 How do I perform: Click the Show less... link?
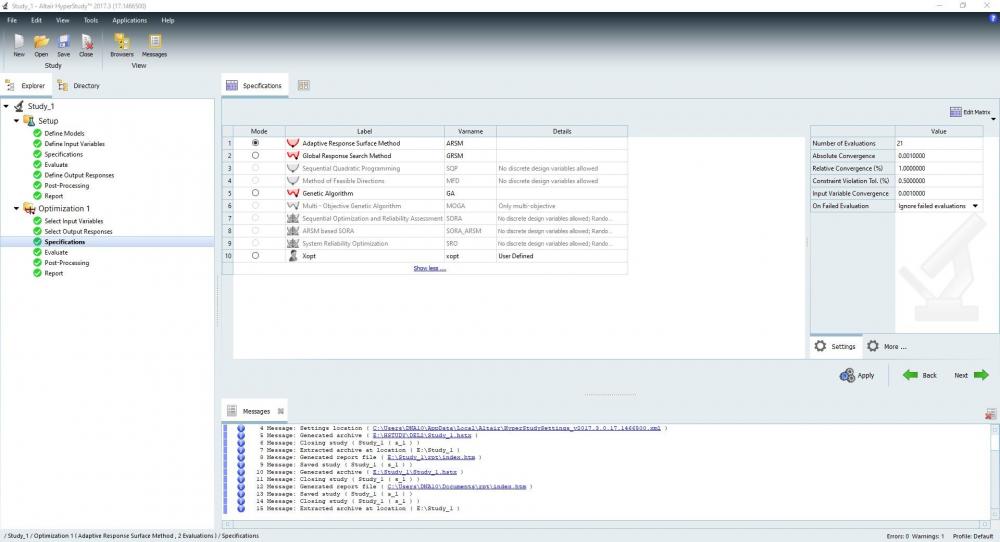429,268
